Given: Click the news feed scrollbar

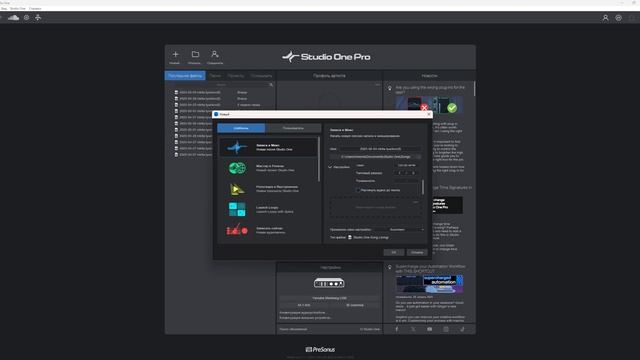Looking at the screenshot, I should click(x=474, y=89).
